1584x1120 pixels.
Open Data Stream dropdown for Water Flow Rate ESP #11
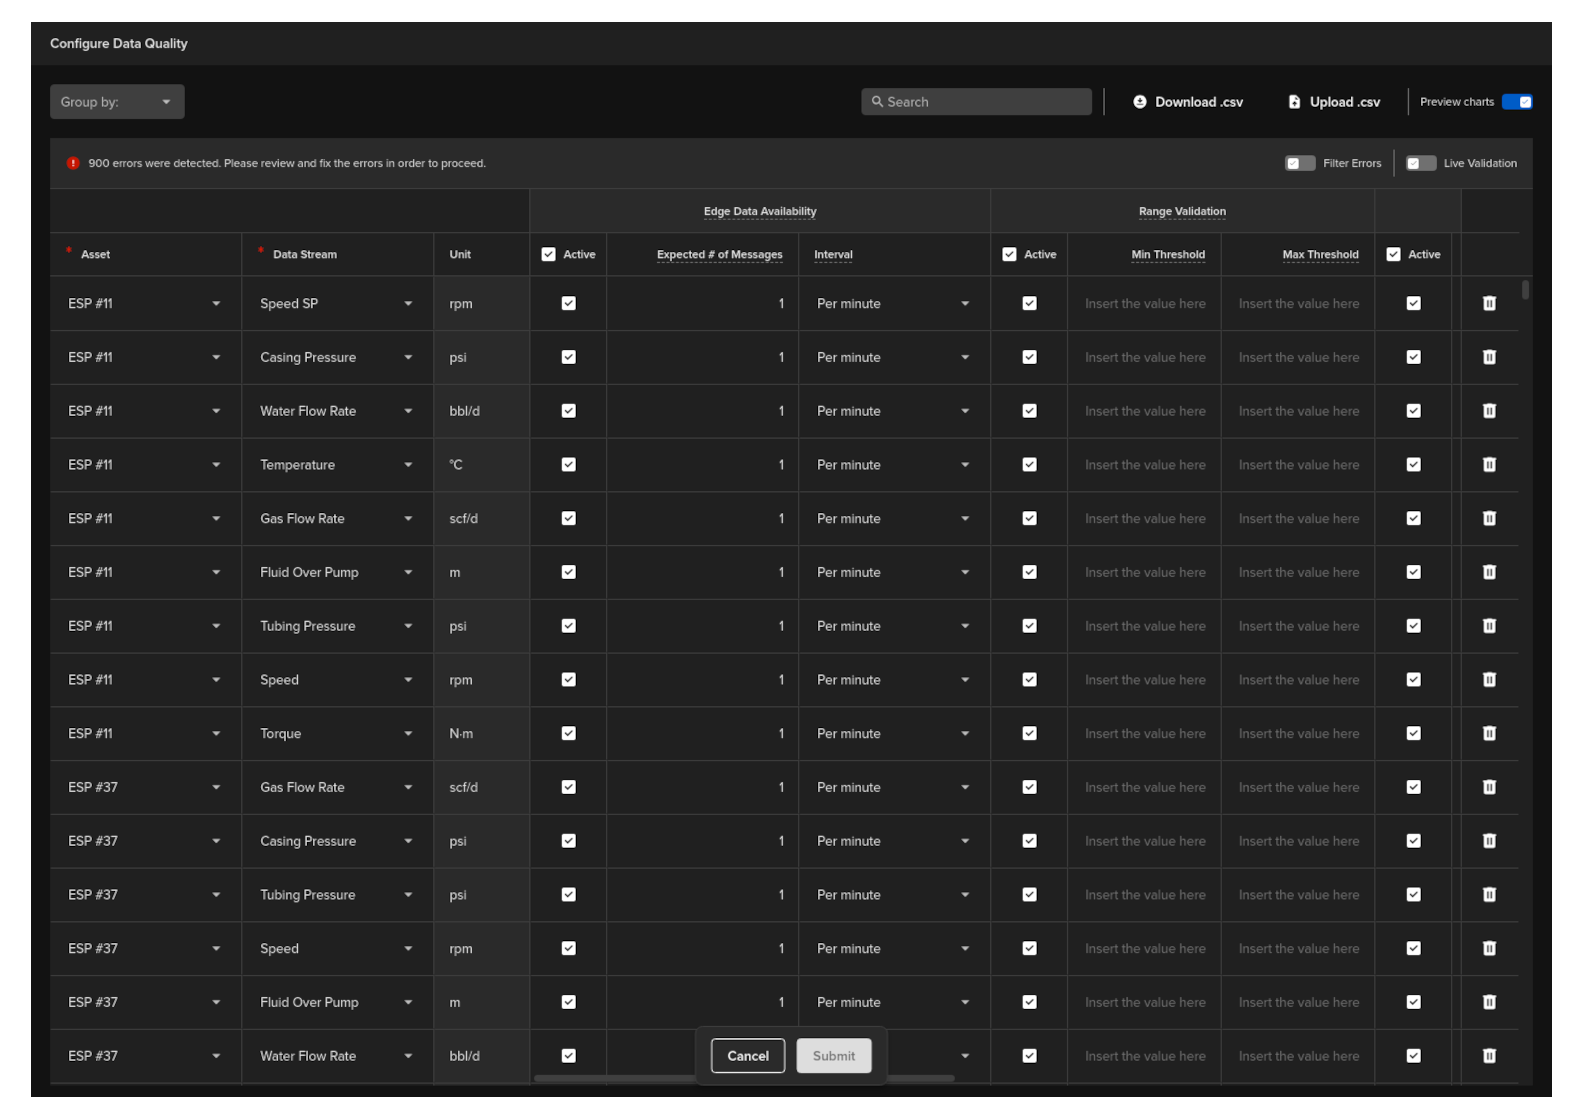(408, 411)
